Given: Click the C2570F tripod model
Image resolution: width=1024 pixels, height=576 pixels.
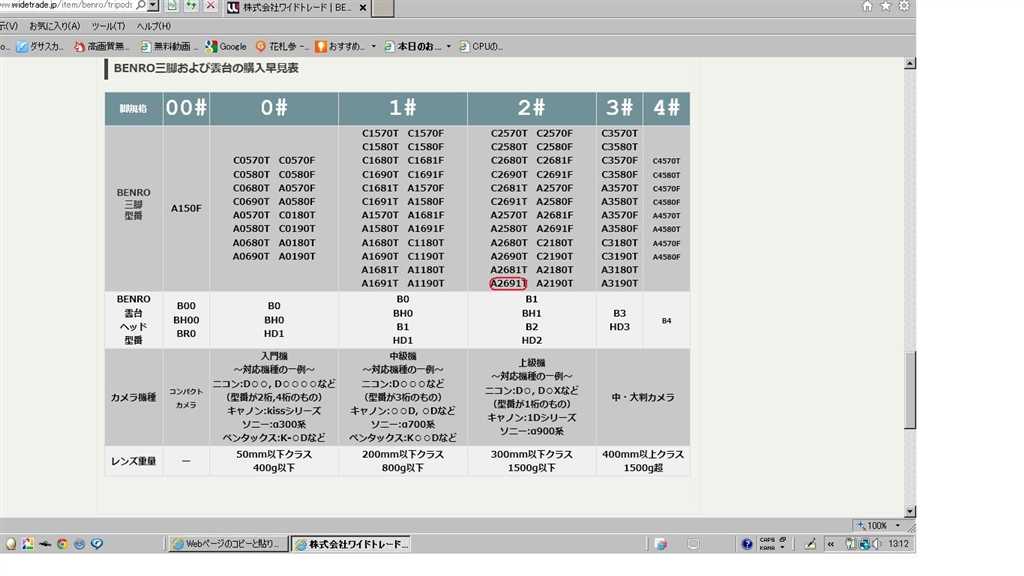Looking at the screenshot, I should click(x=554, y=133).
